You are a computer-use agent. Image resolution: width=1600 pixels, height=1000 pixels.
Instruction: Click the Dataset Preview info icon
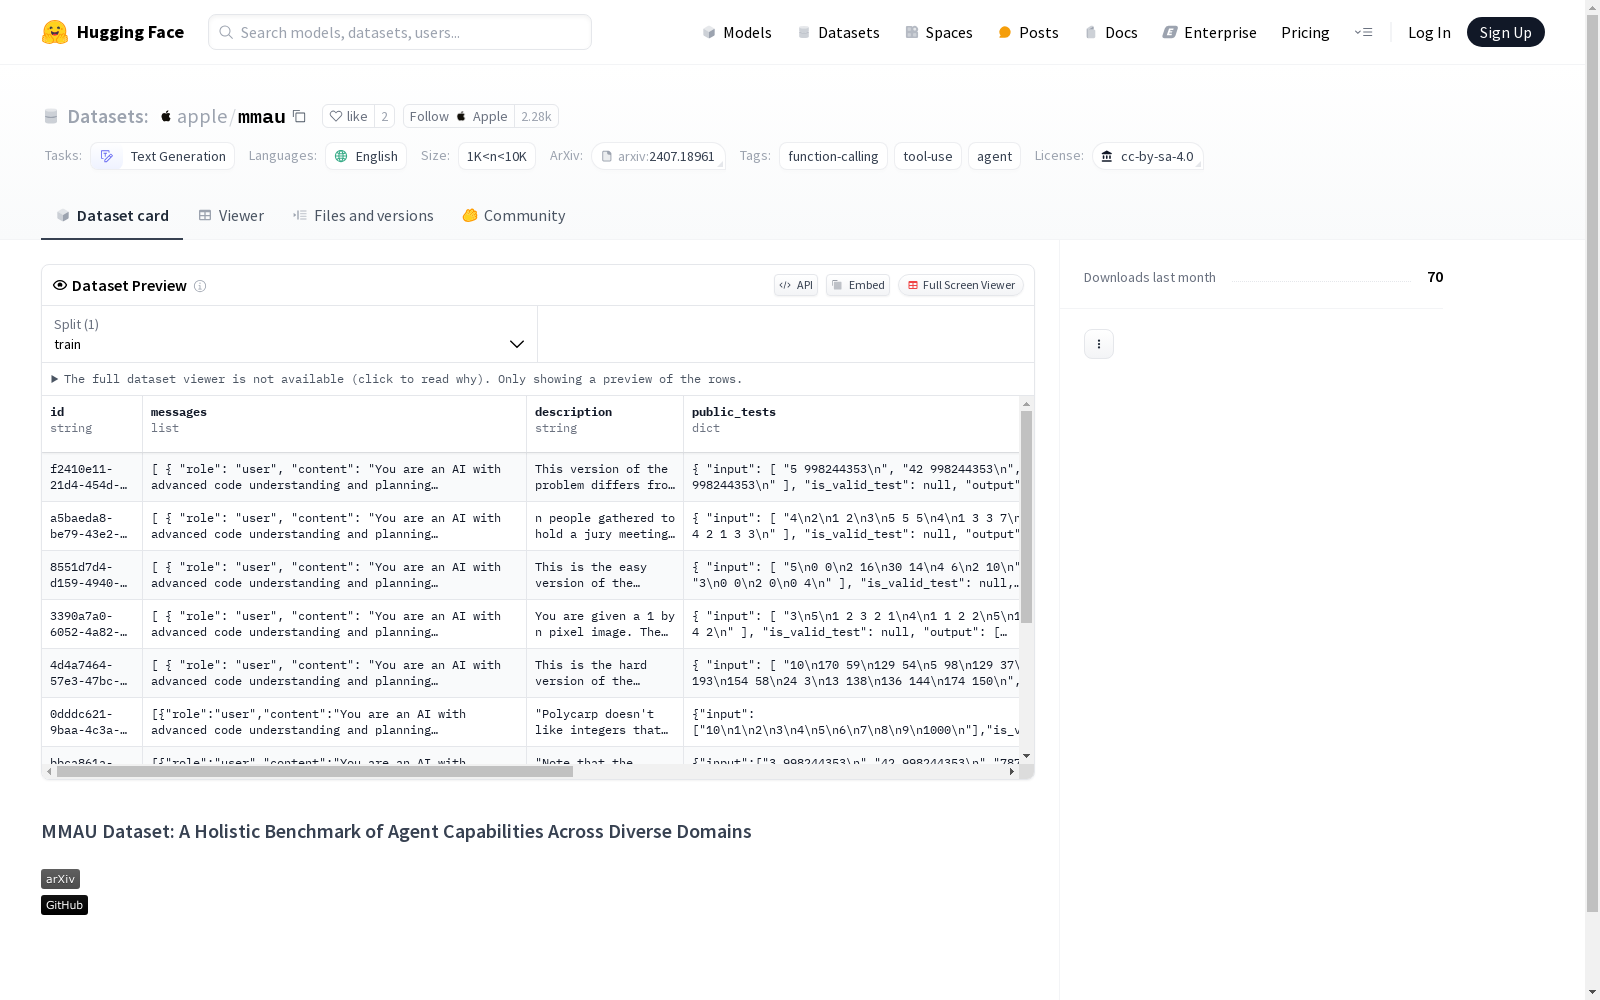(x=200, y=286)
